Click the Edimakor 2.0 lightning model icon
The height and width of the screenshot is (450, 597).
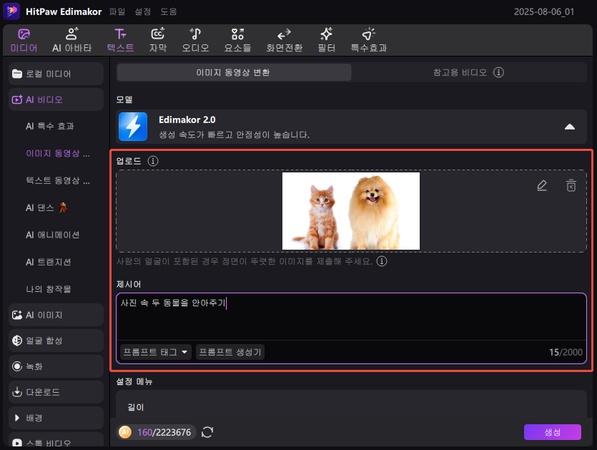[x=133, y=126]
